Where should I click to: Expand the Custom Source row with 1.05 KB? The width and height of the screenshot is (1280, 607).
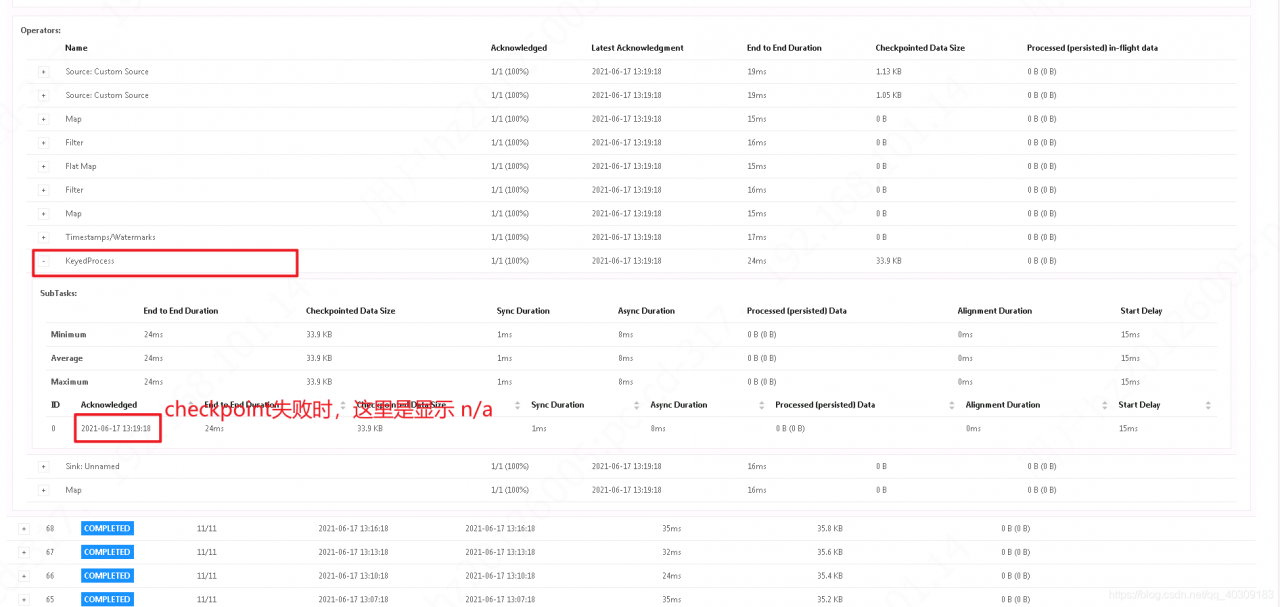(x=43, y=96)
